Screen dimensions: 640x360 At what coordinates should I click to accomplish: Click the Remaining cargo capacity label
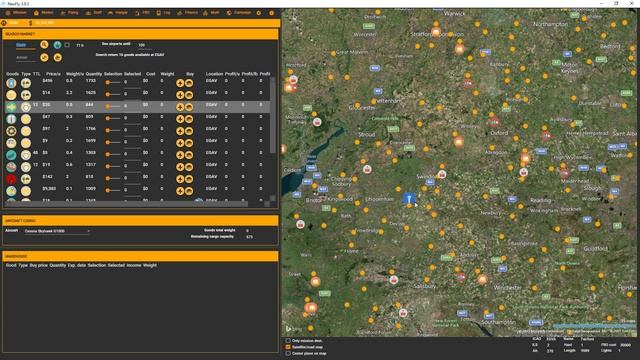pyautogui.click(x=213, y=237)
